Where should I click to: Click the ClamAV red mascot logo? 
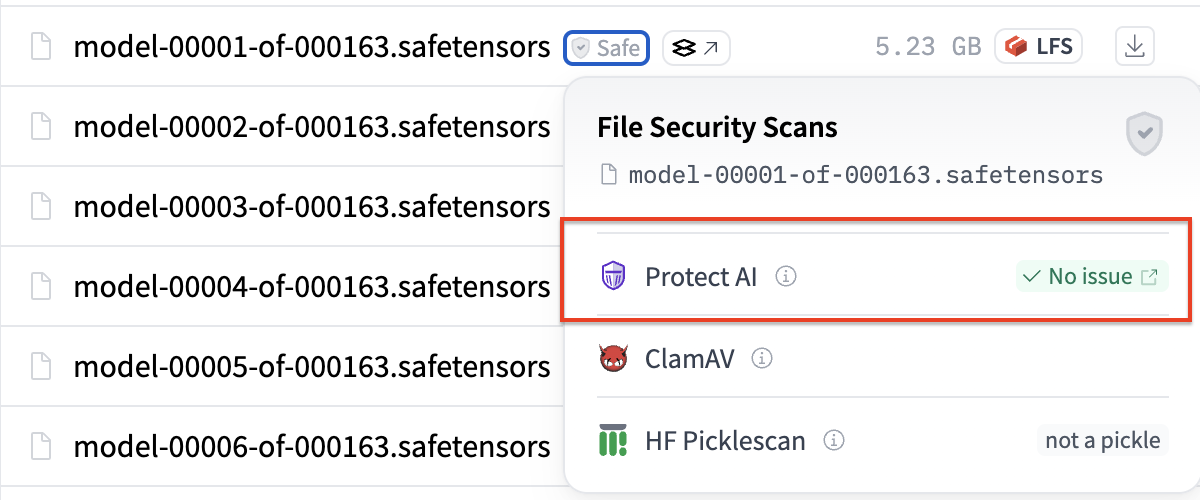[613, 358]
